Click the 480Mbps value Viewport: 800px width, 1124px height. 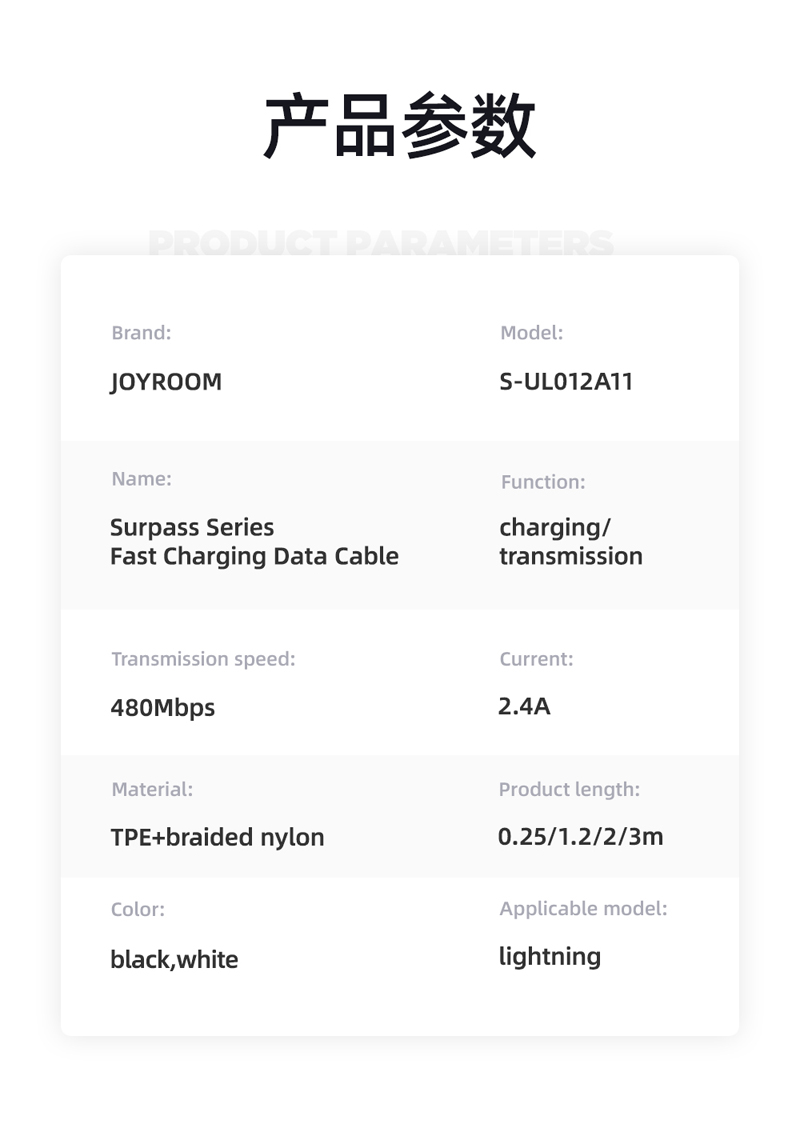pos(163,708)
